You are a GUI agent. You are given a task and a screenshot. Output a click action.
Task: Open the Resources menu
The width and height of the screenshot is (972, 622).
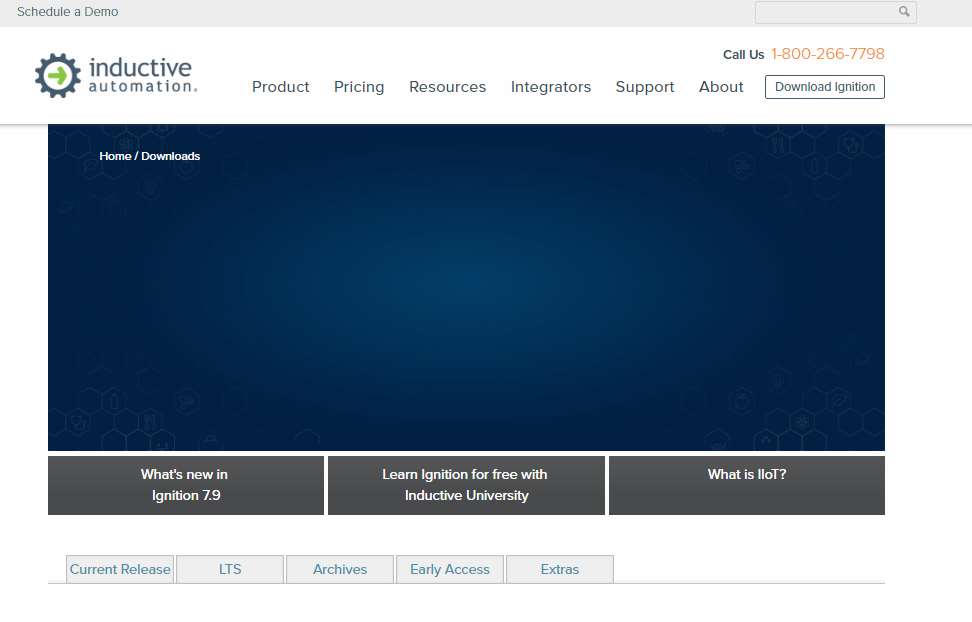pyautogui.click(x=448, y=87)
